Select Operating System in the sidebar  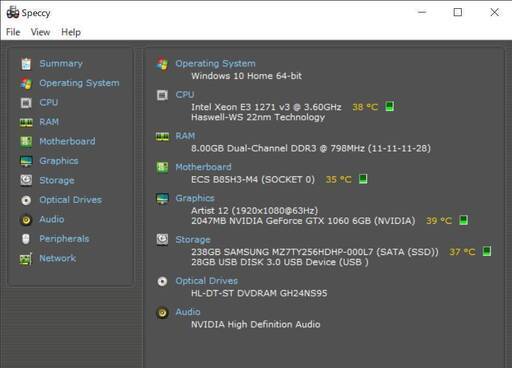(x=79, y=83)
